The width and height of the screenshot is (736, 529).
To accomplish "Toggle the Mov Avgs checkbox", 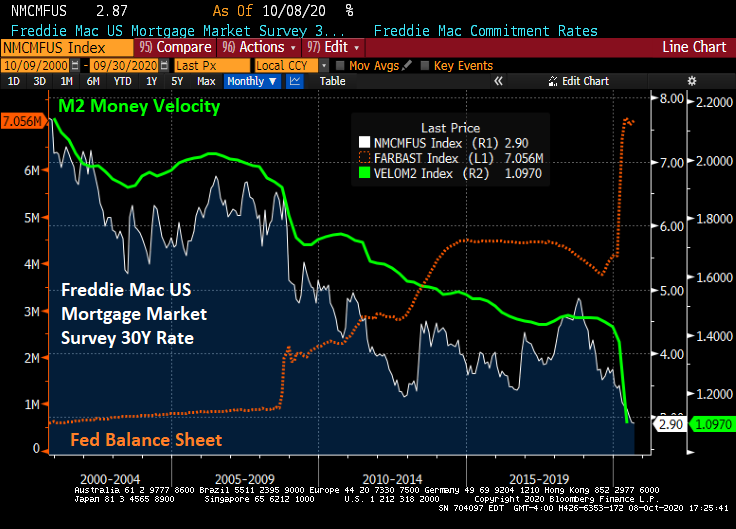I will (x=340, y=66).
